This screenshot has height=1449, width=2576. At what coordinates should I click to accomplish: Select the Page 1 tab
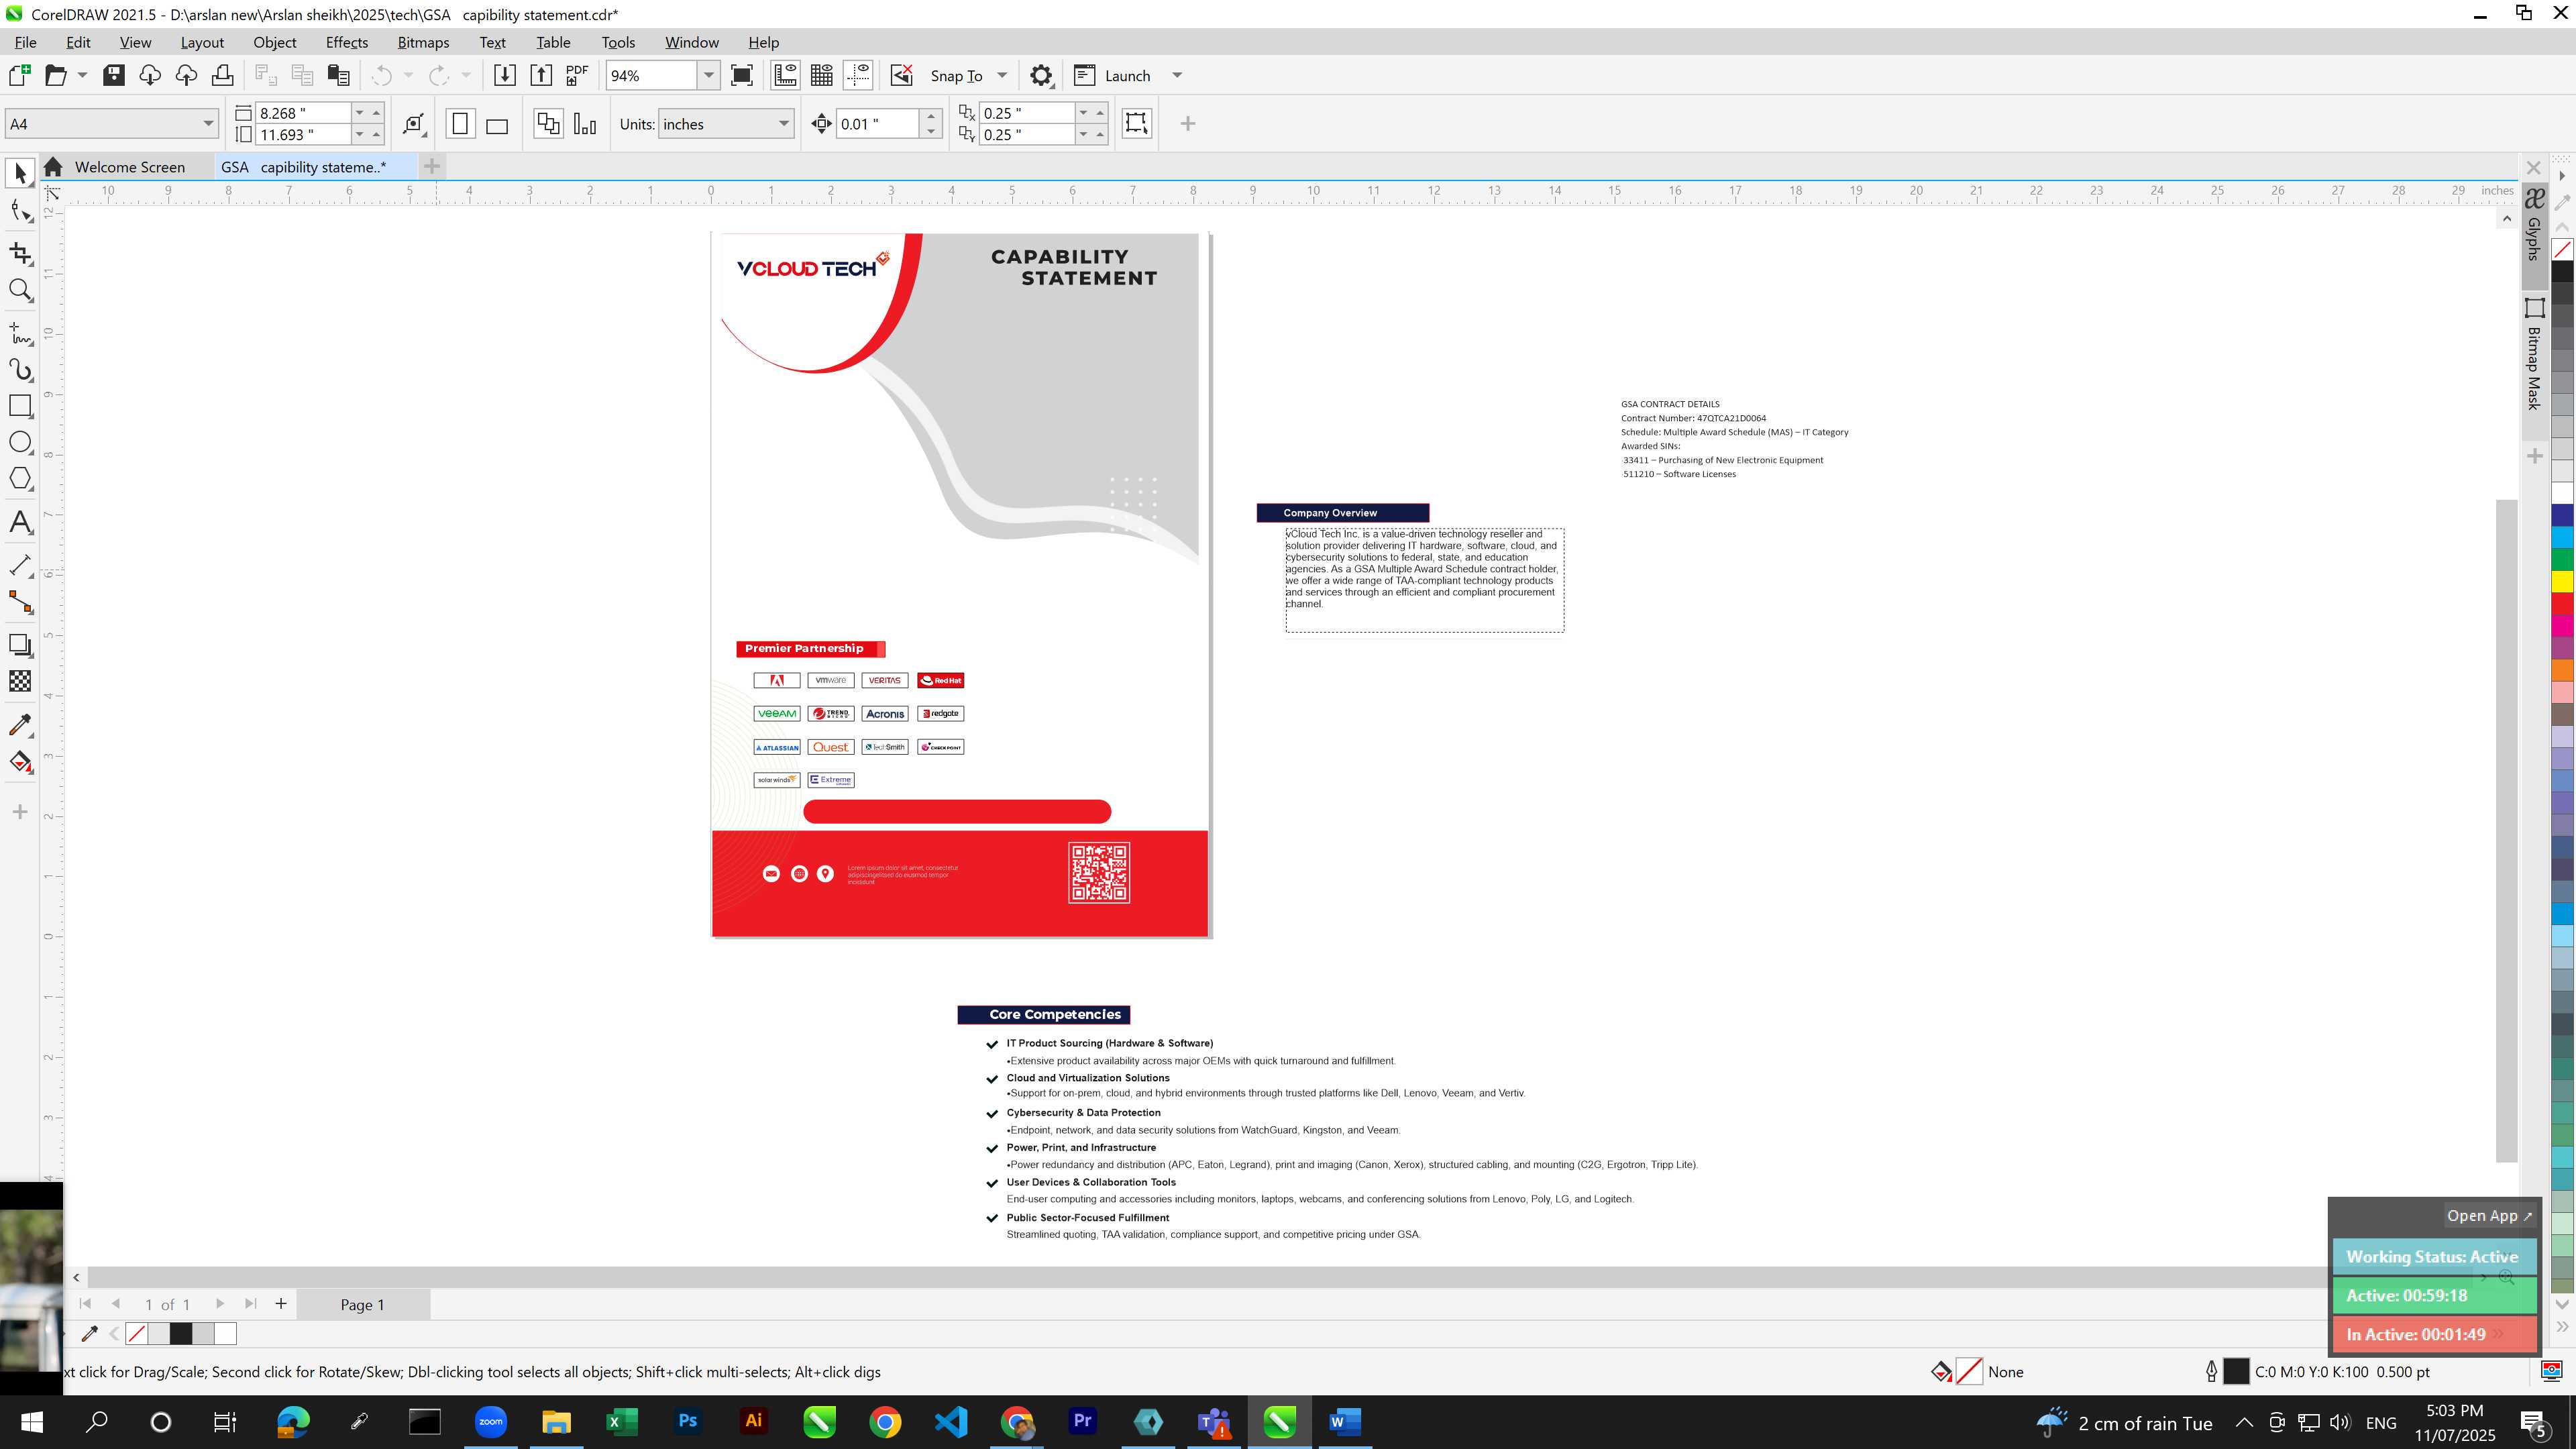pyautogui.click(x=362, y=1304)
